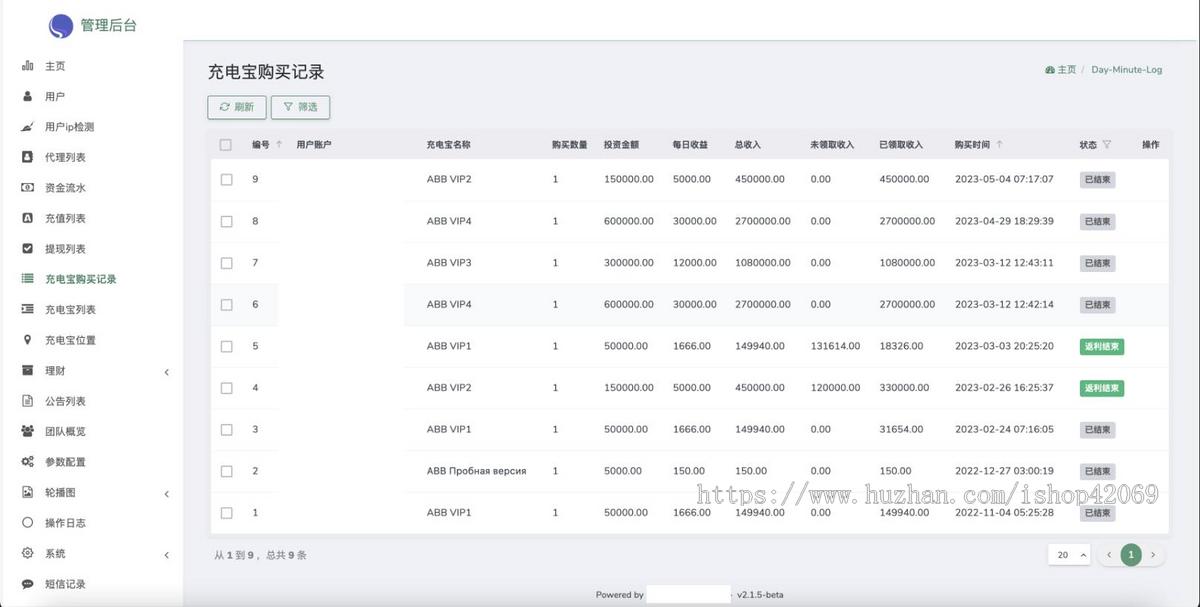Expand the 轮播图 submenu chevron
The height and width of the screenshot is (607, 1200).
pos(166,494)
